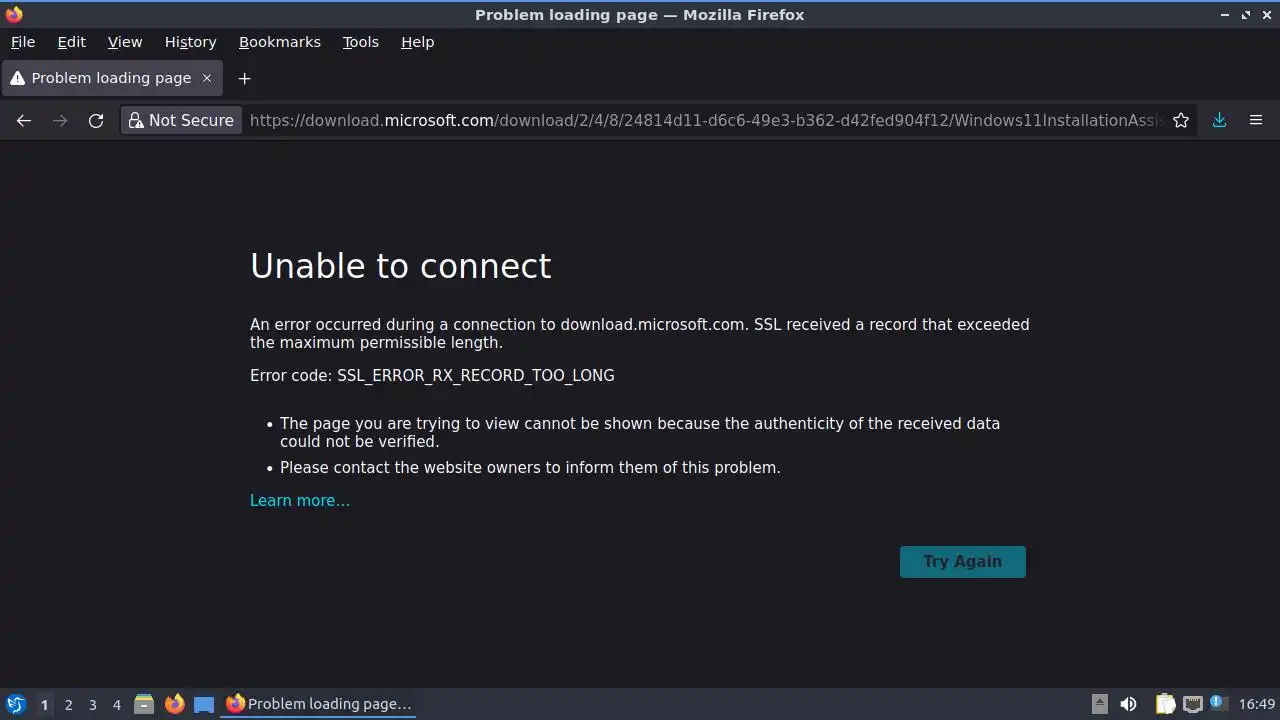Click the Not Secure lock indicator
The image size is (1280, 720).
(181, 120)
